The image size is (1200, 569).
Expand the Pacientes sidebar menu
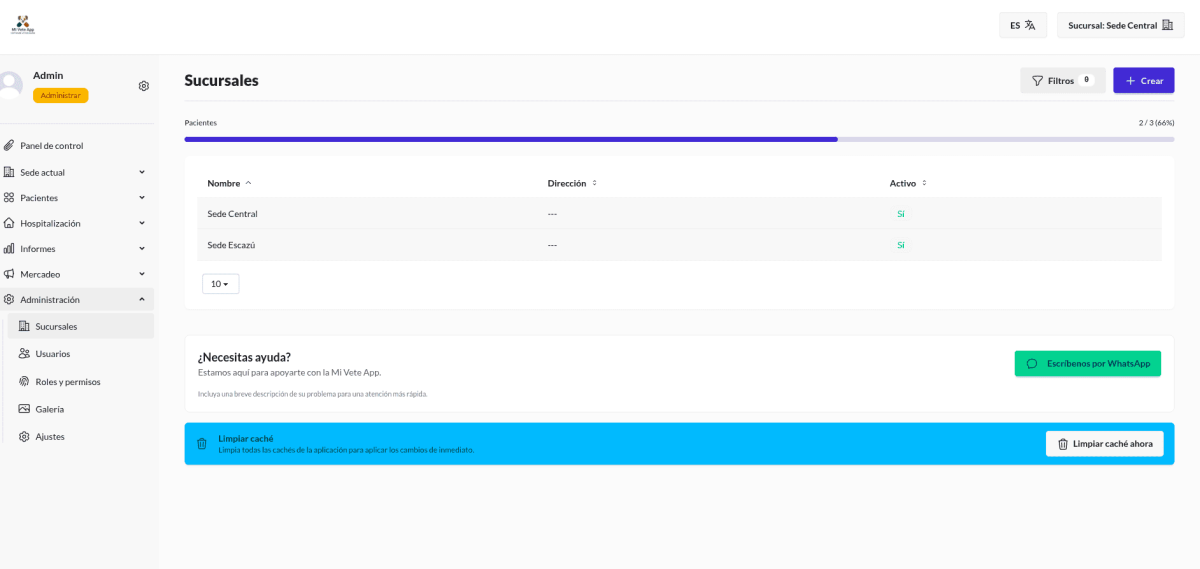(x=75, y=198)
